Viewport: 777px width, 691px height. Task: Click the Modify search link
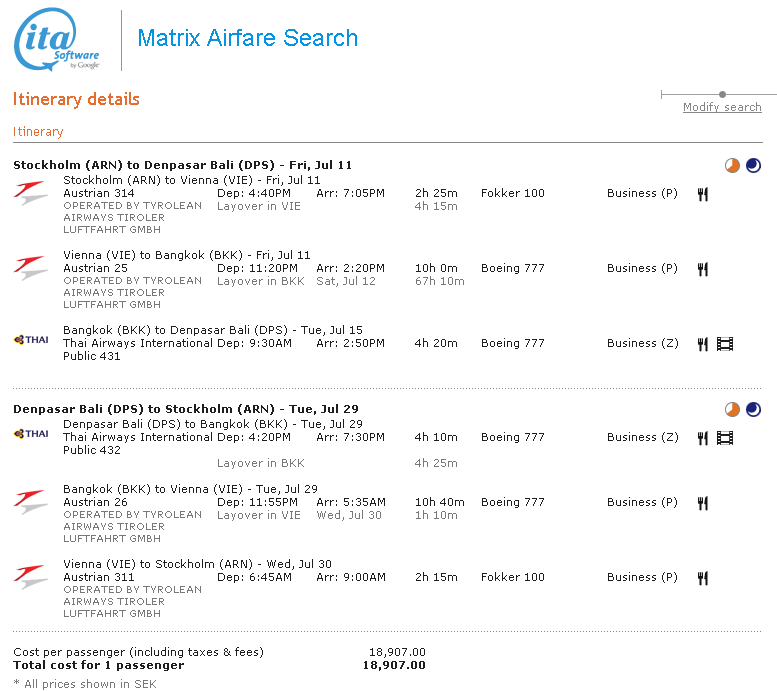[x=721, y=107]
